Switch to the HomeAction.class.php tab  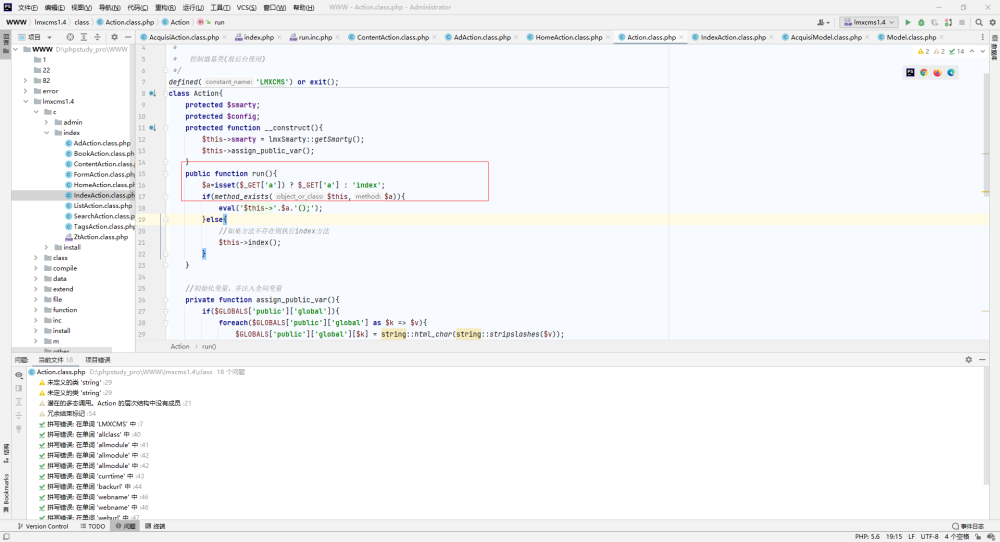click(568, 37)
